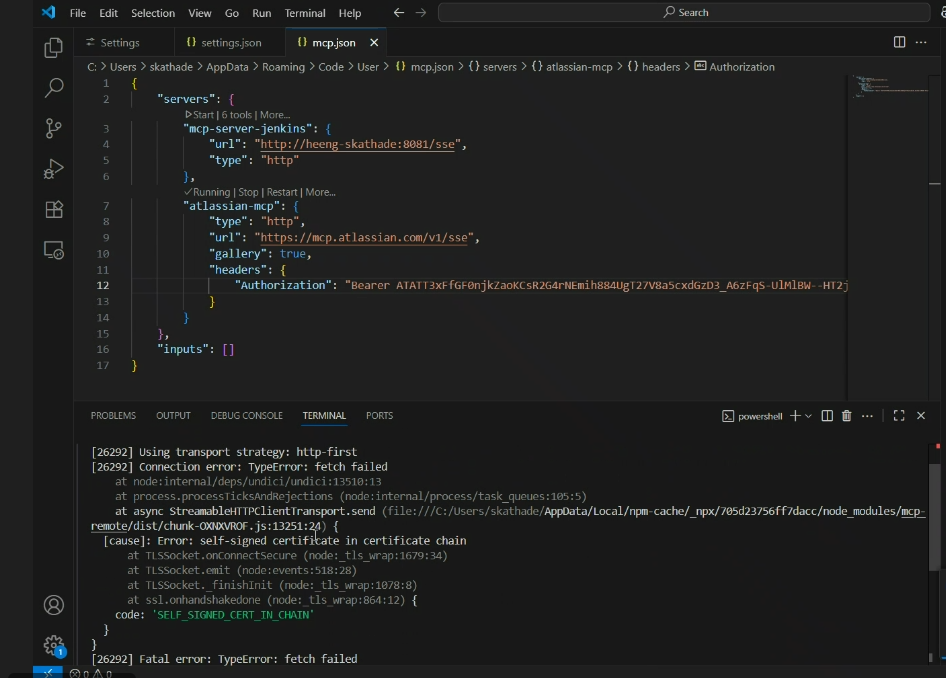Open the Help menu
The image size is (946, 678).
[350, 13]
